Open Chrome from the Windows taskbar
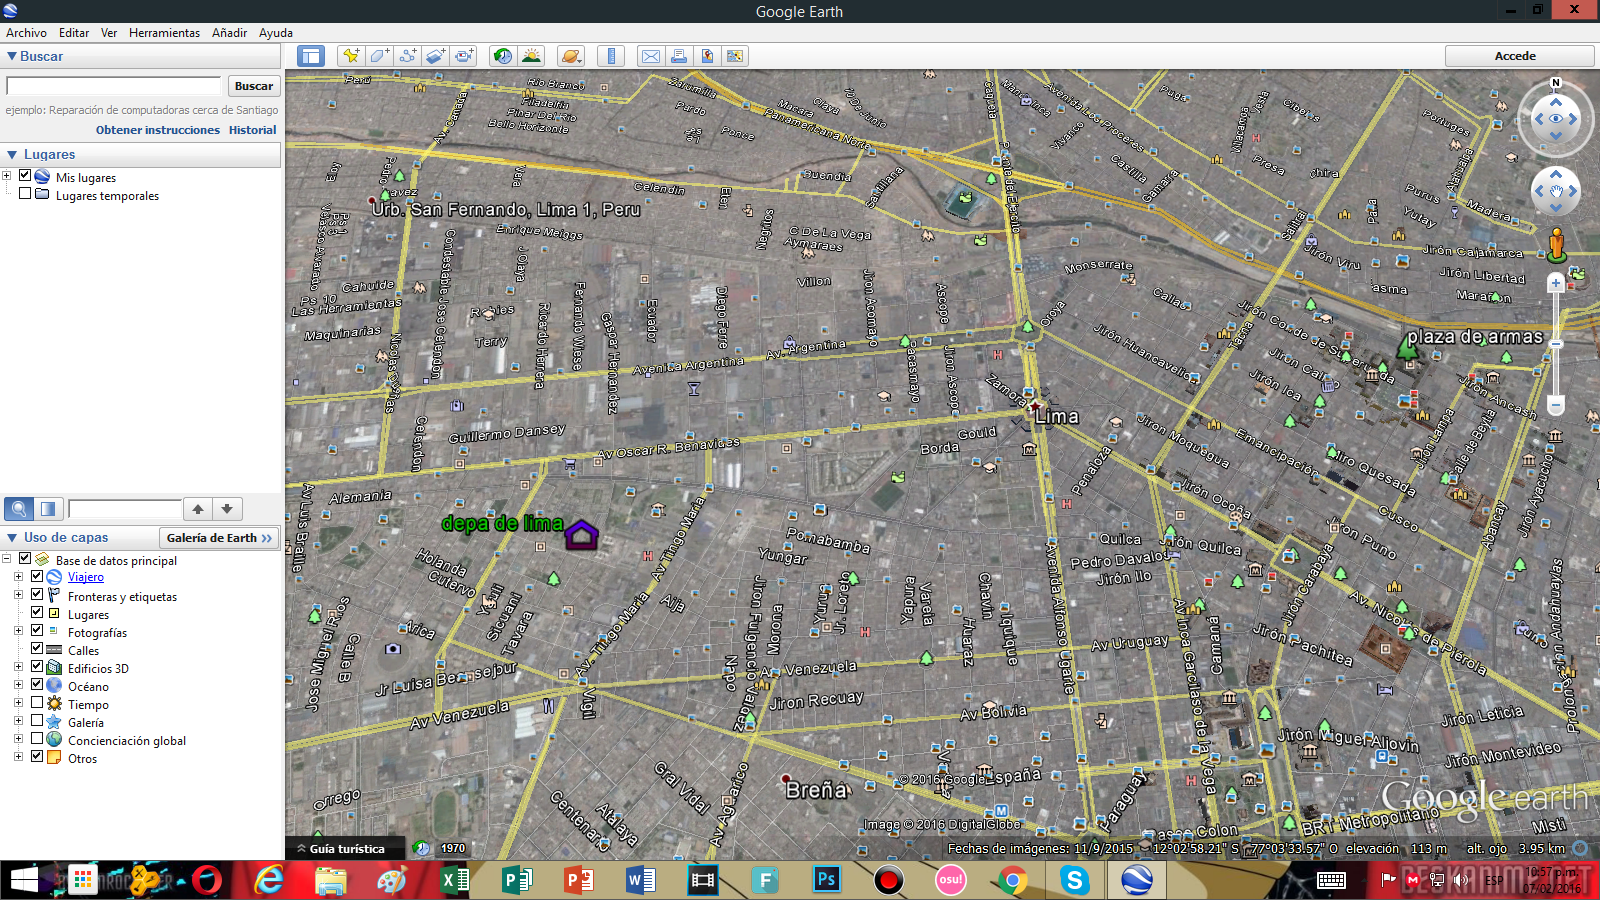The width and height of the screenshot is (1600, 900). [x=1012, y=880]
